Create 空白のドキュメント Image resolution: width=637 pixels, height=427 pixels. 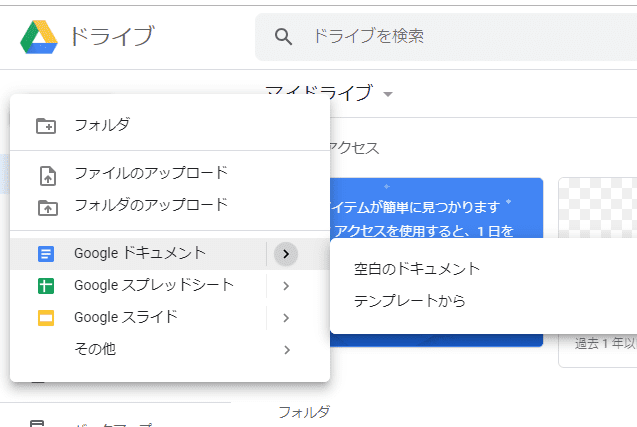(483, 269)
